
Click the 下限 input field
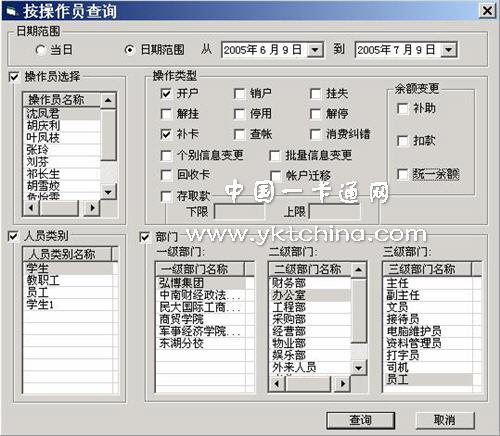[239, 212]
